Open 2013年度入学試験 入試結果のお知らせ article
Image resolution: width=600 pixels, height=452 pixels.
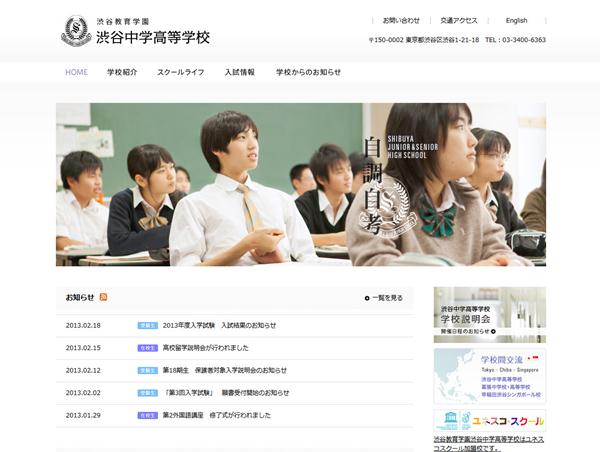click(x=219, y=325)
